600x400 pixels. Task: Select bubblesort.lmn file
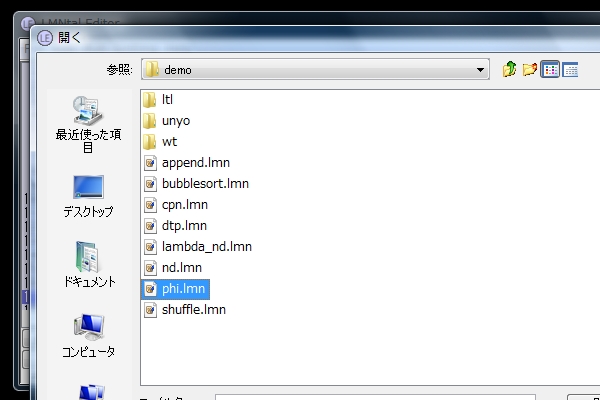coord(204,184)
